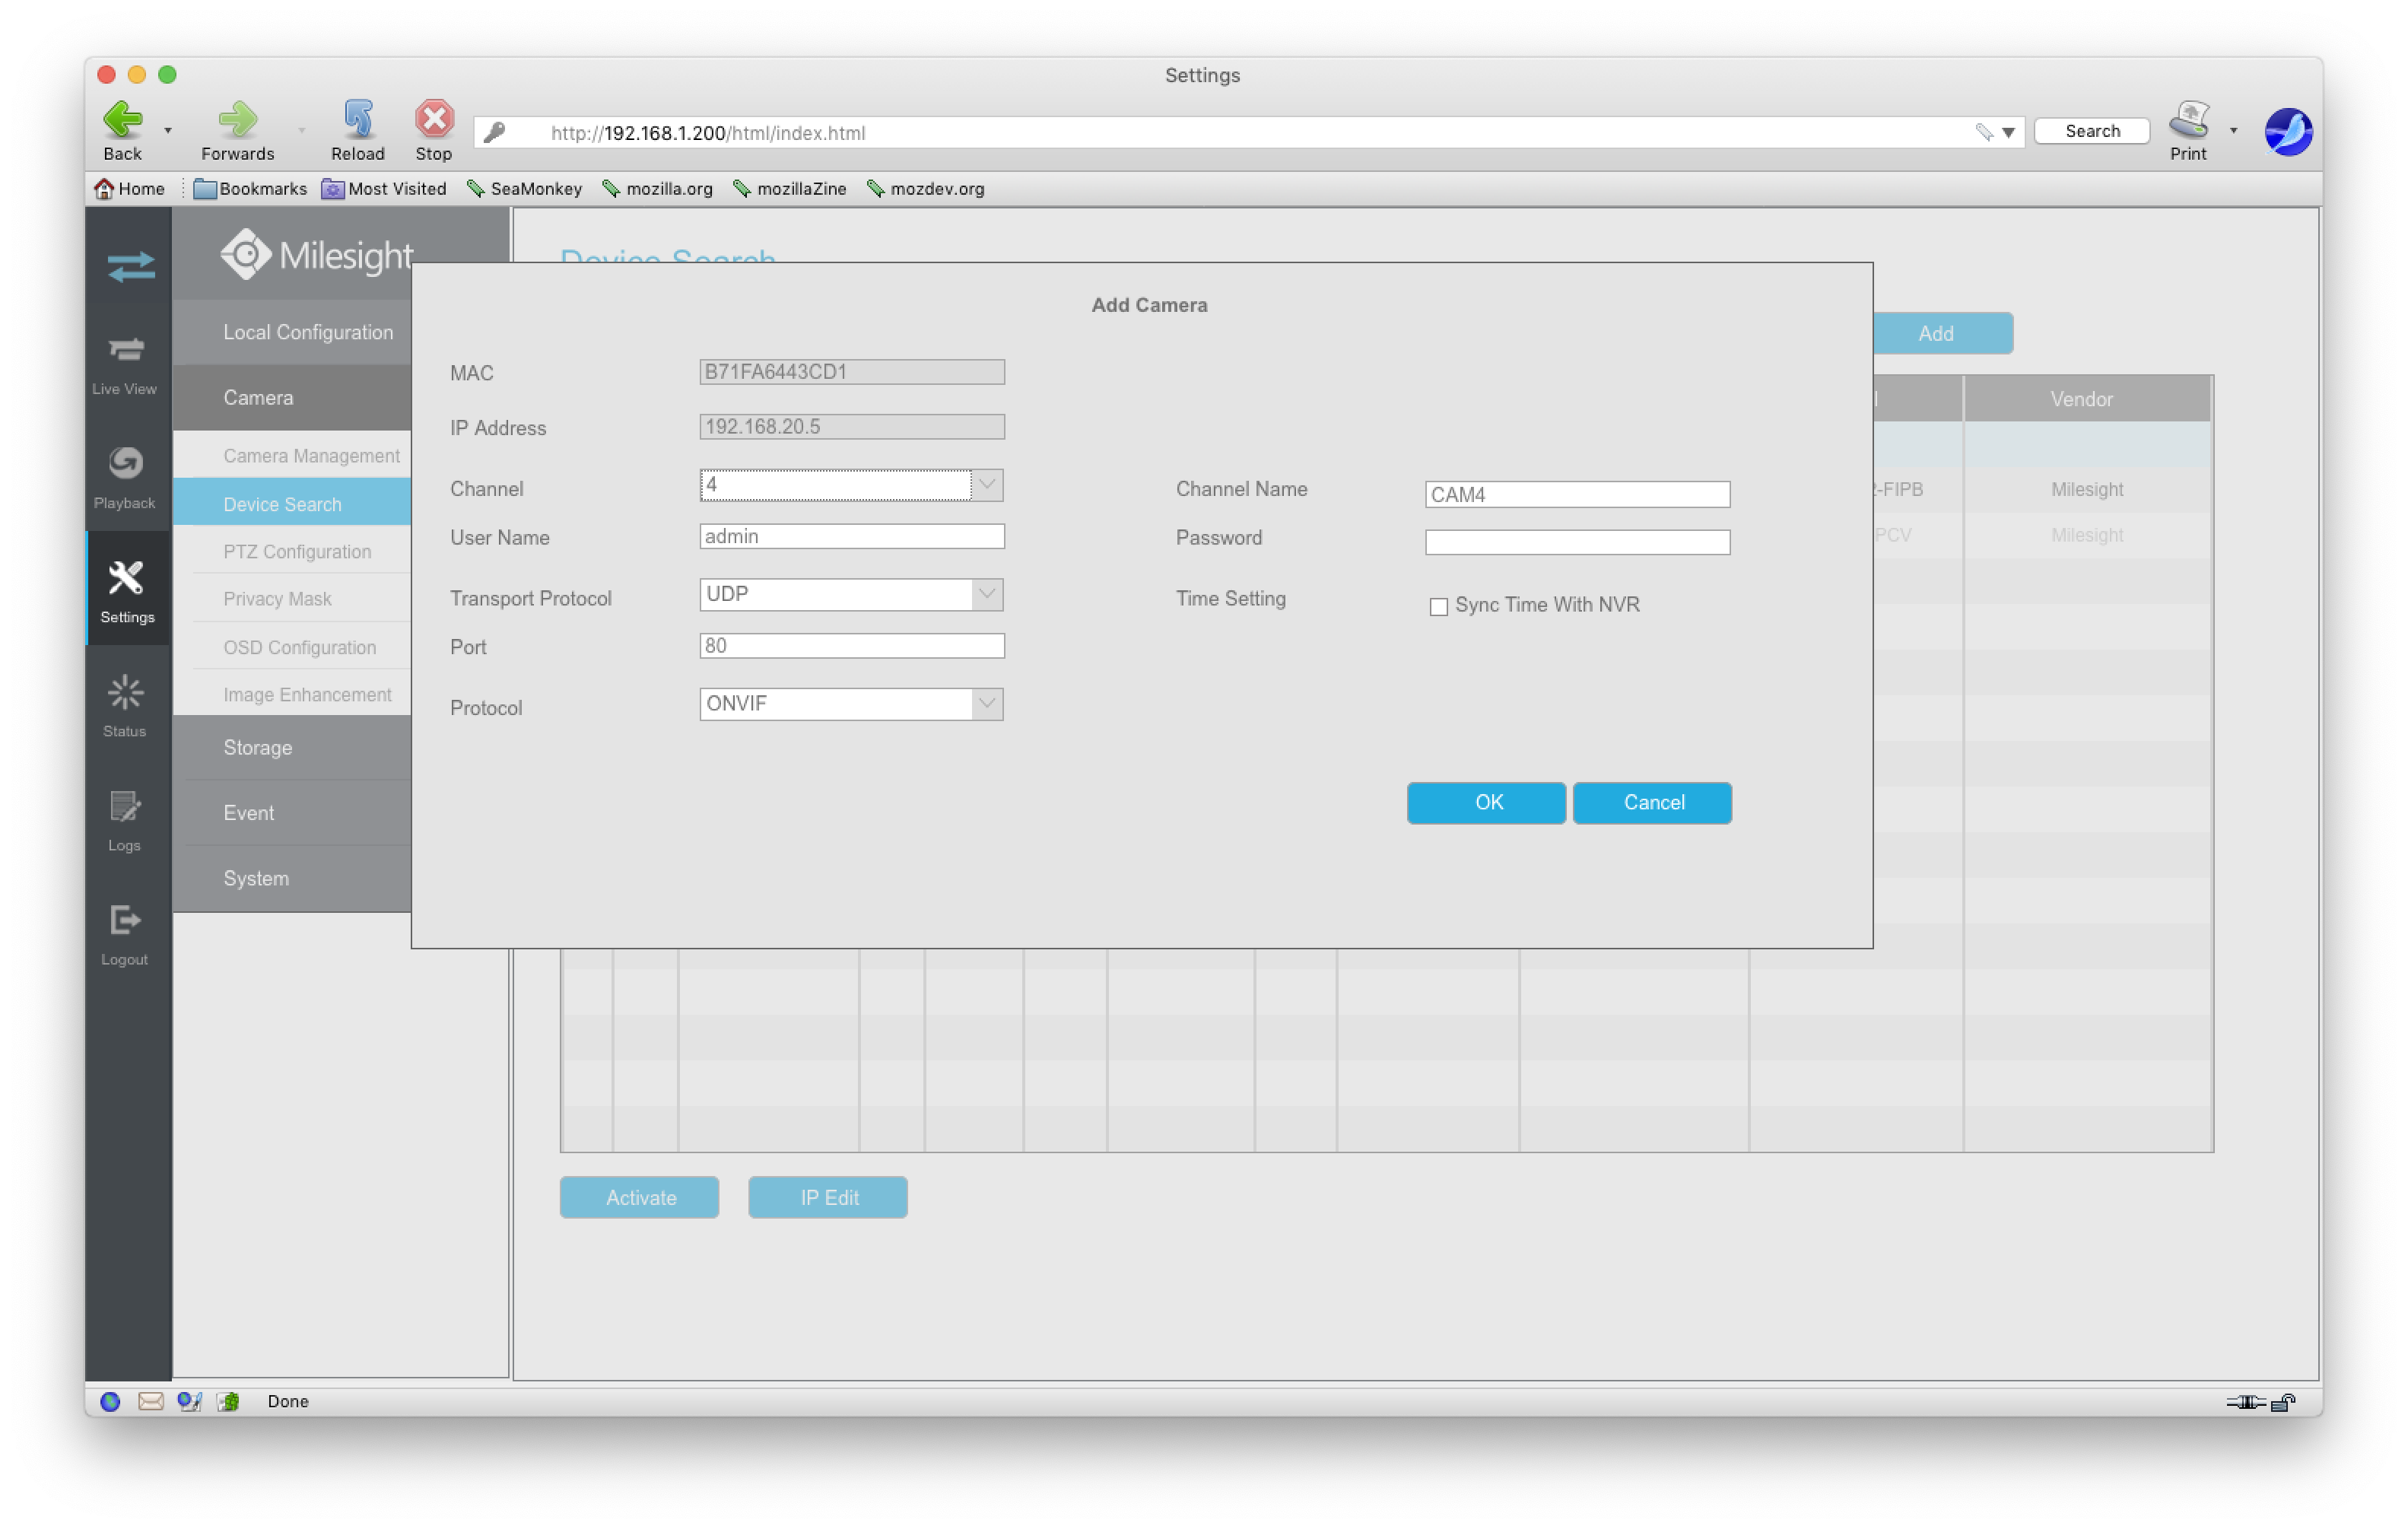Image resolution: width=2408 pixels, height=1529 pixels.
Task: Enable Sync Time With NVR checkbox
Action: (1438, 607)
